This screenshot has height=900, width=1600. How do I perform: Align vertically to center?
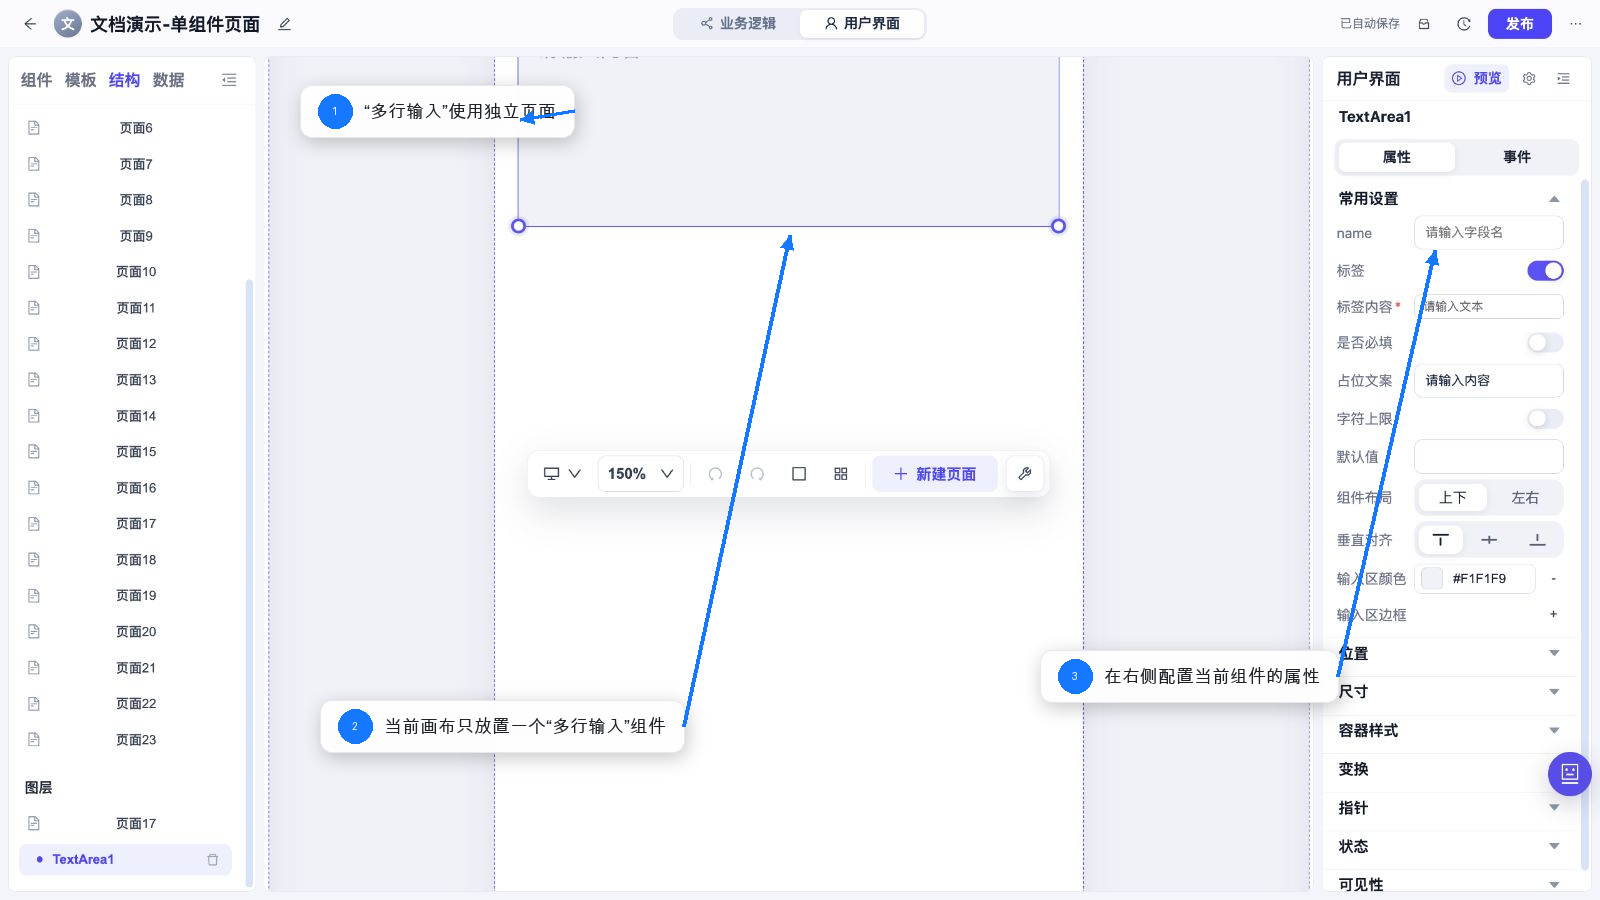(1489, 540)
